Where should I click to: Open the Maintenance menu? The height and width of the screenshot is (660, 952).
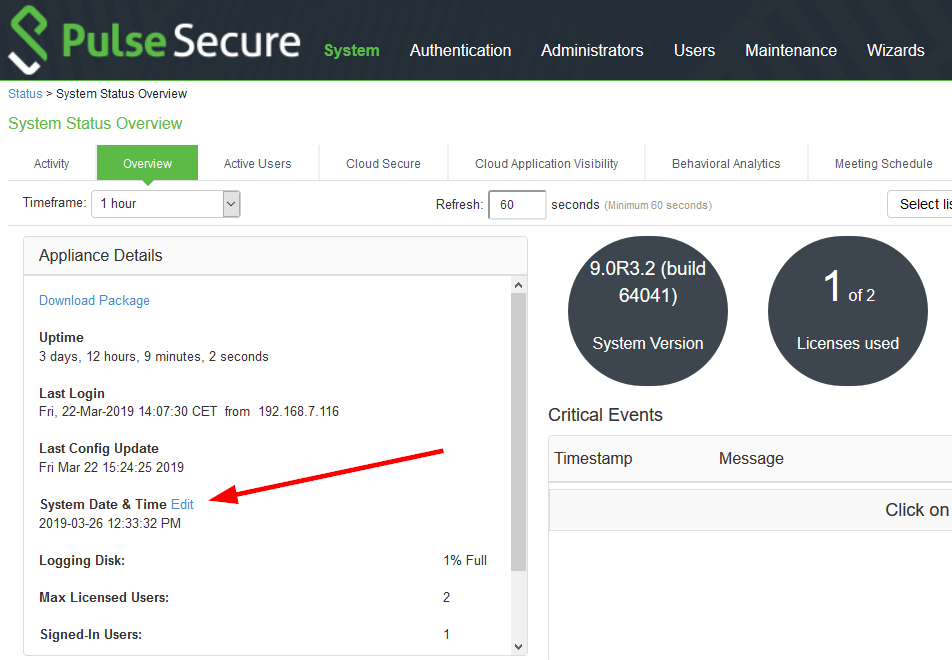click(x=790, y=50)
